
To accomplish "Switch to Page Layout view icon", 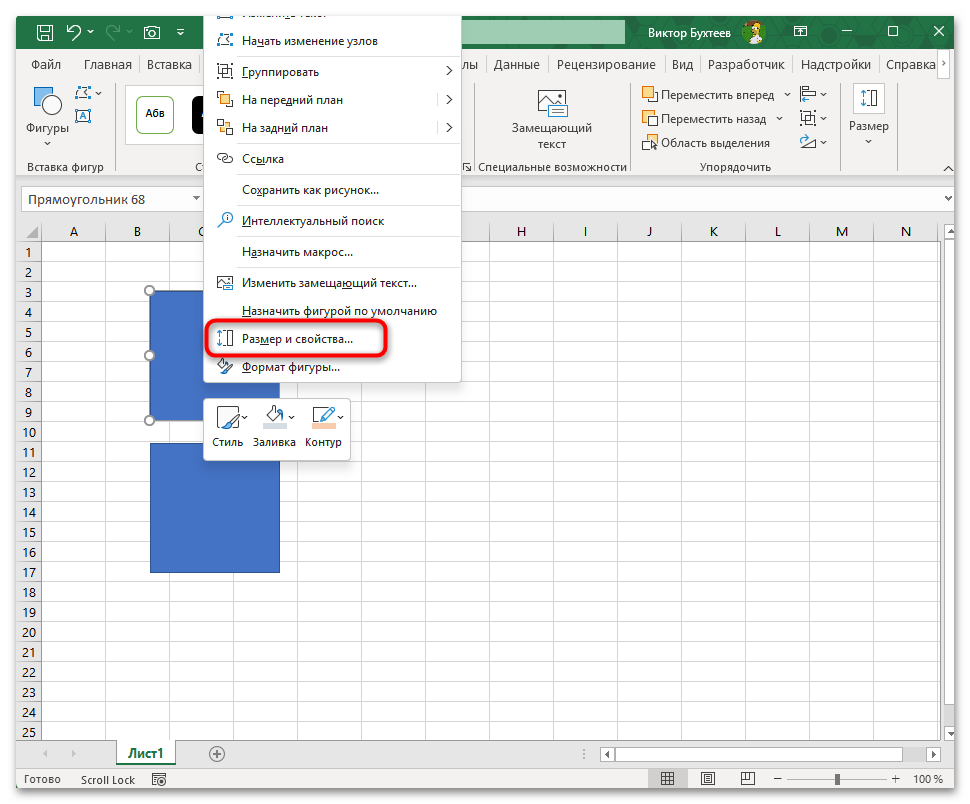I will coord(708,779).
